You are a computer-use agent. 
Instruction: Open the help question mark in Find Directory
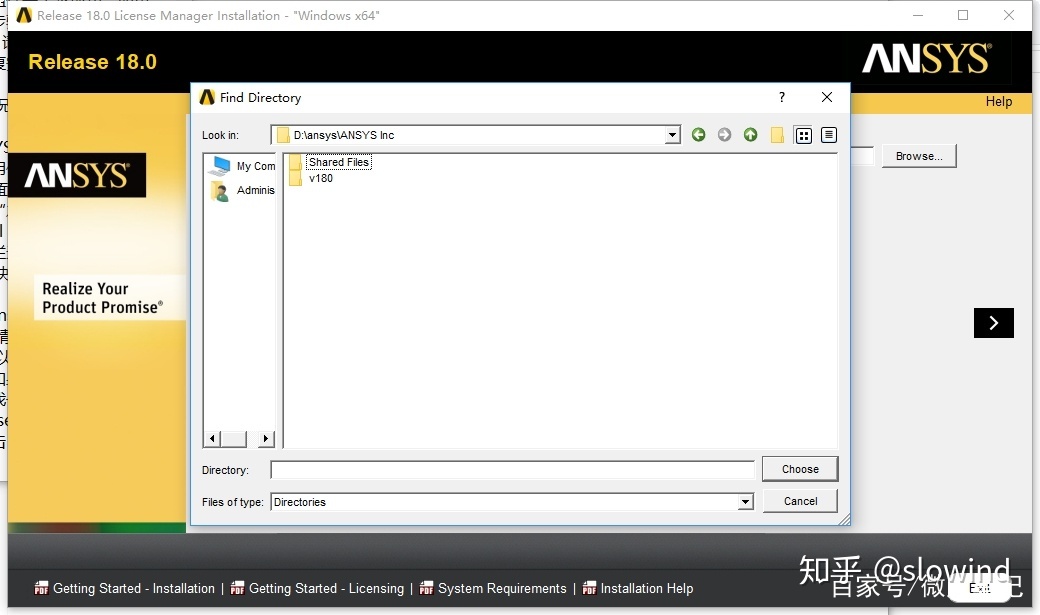(782, 98)
